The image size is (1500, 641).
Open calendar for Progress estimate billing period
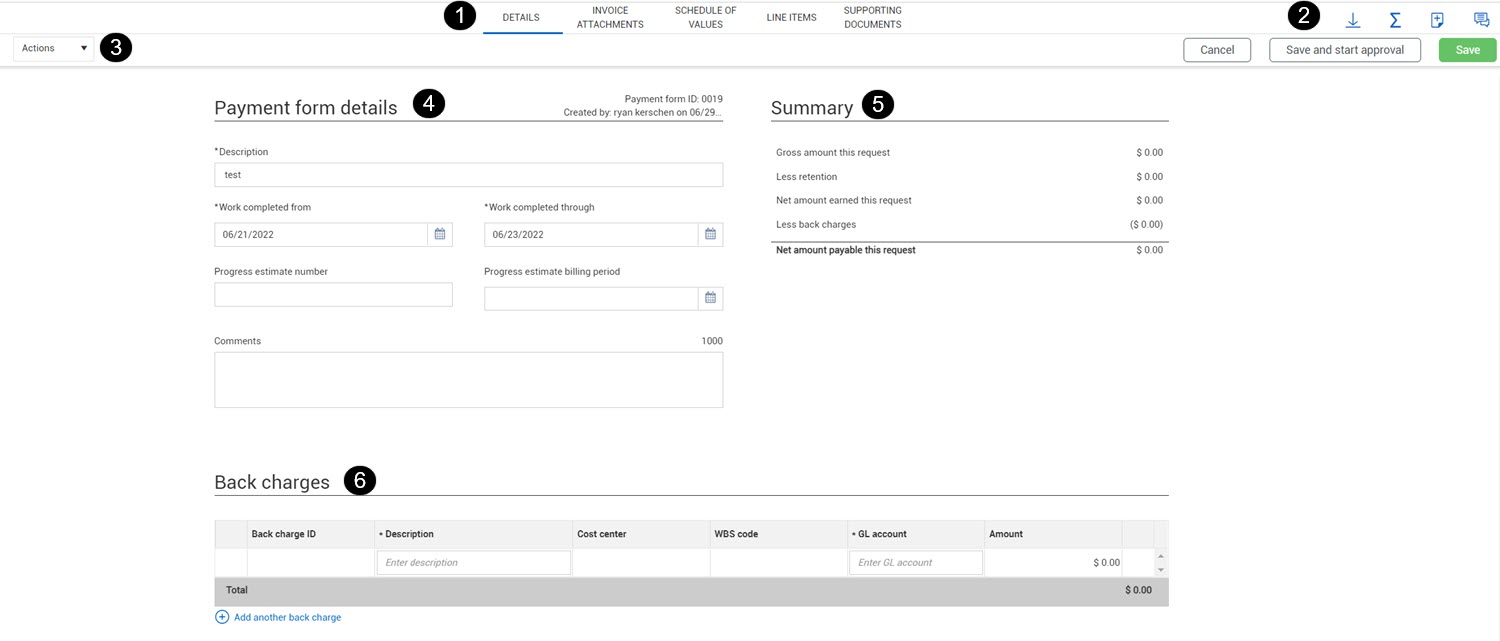(710, 298)
